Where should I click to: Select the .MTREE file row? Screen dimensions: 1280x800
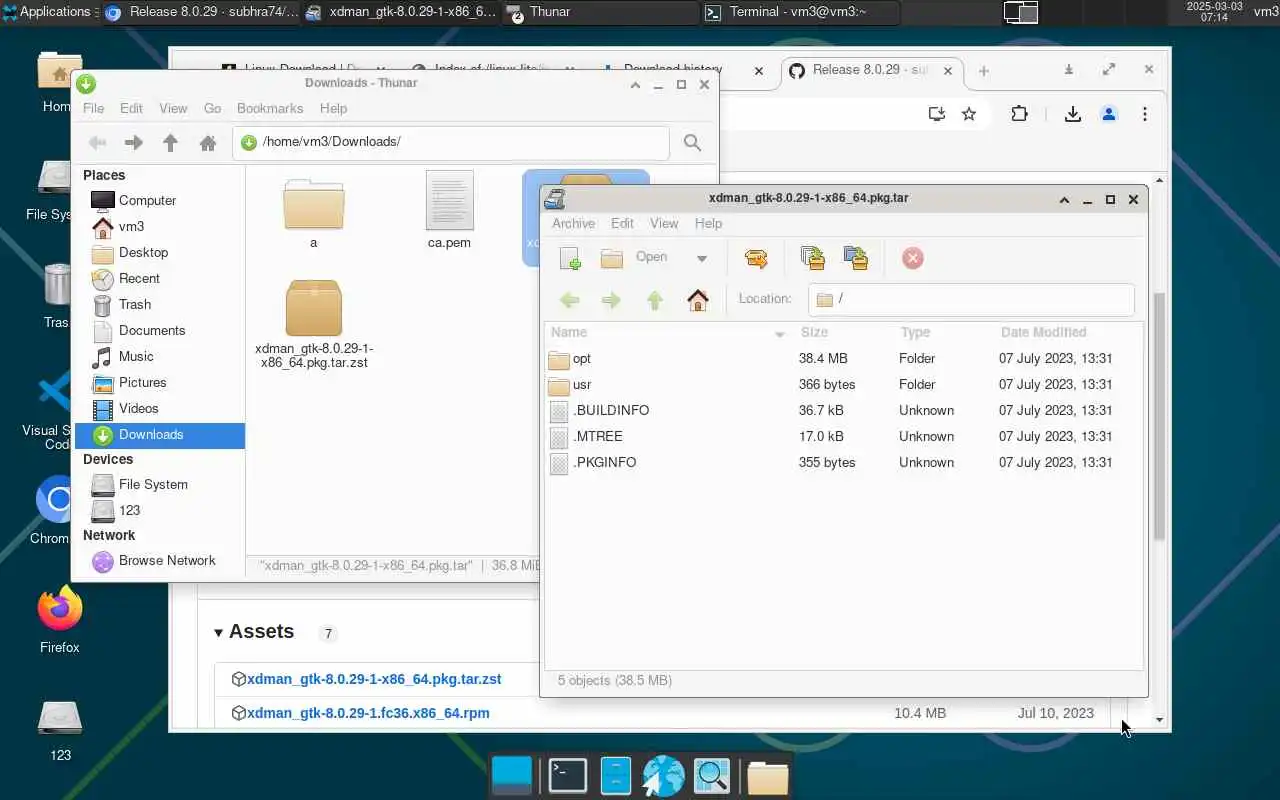[x=844, y=436]
